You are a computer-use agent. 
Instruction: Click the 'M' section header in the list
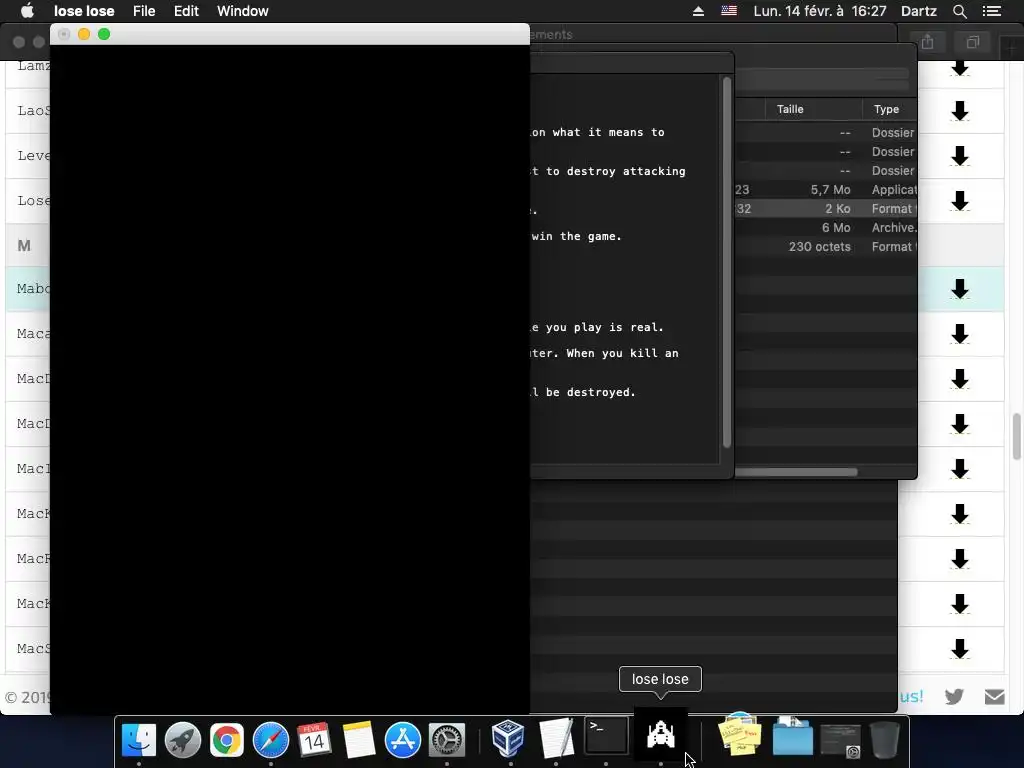click(24, 246)
